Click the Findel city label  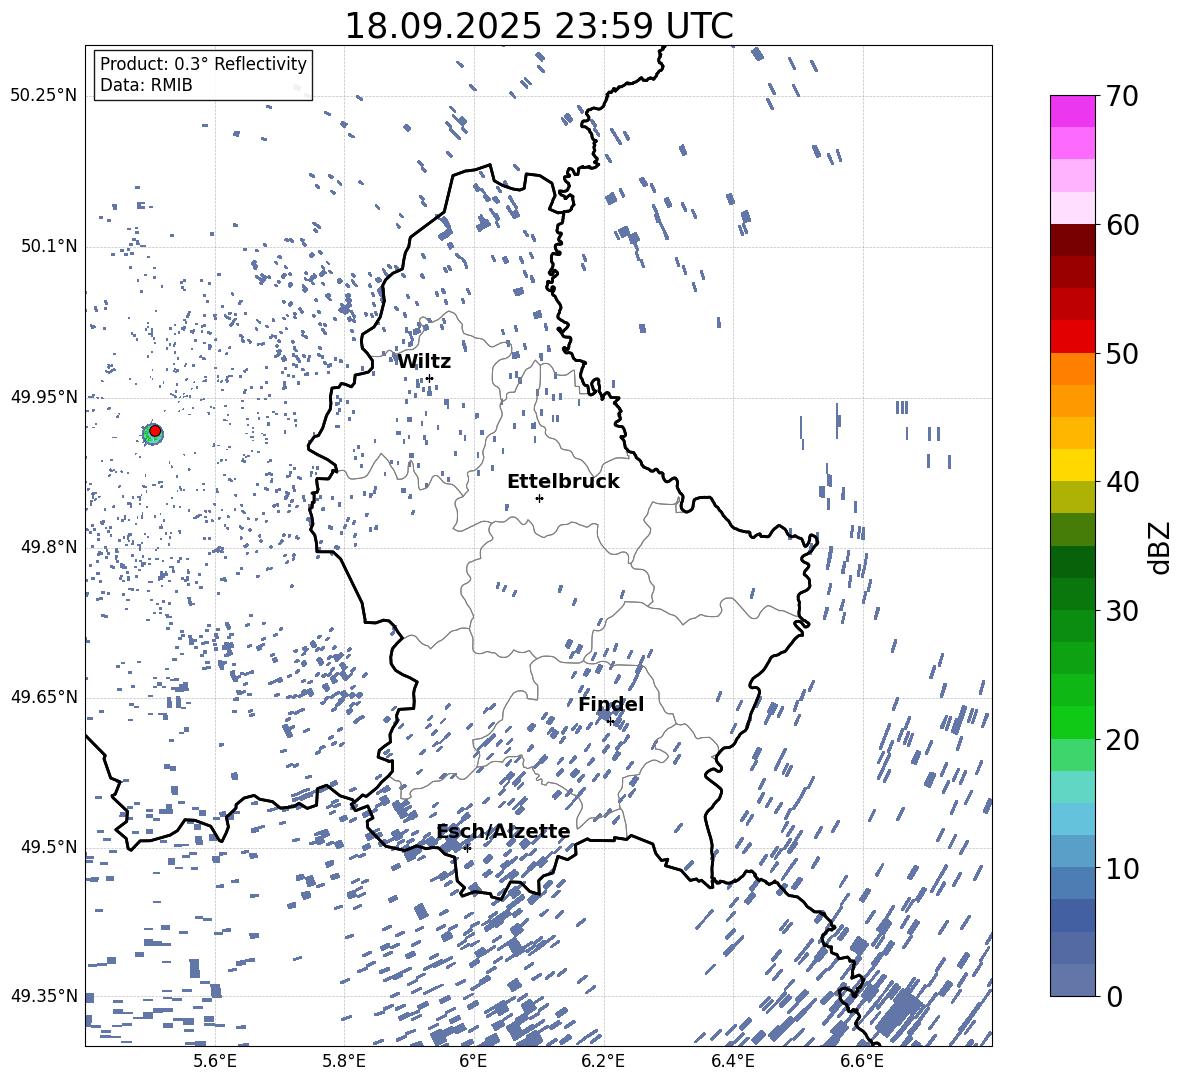point(611,704)
